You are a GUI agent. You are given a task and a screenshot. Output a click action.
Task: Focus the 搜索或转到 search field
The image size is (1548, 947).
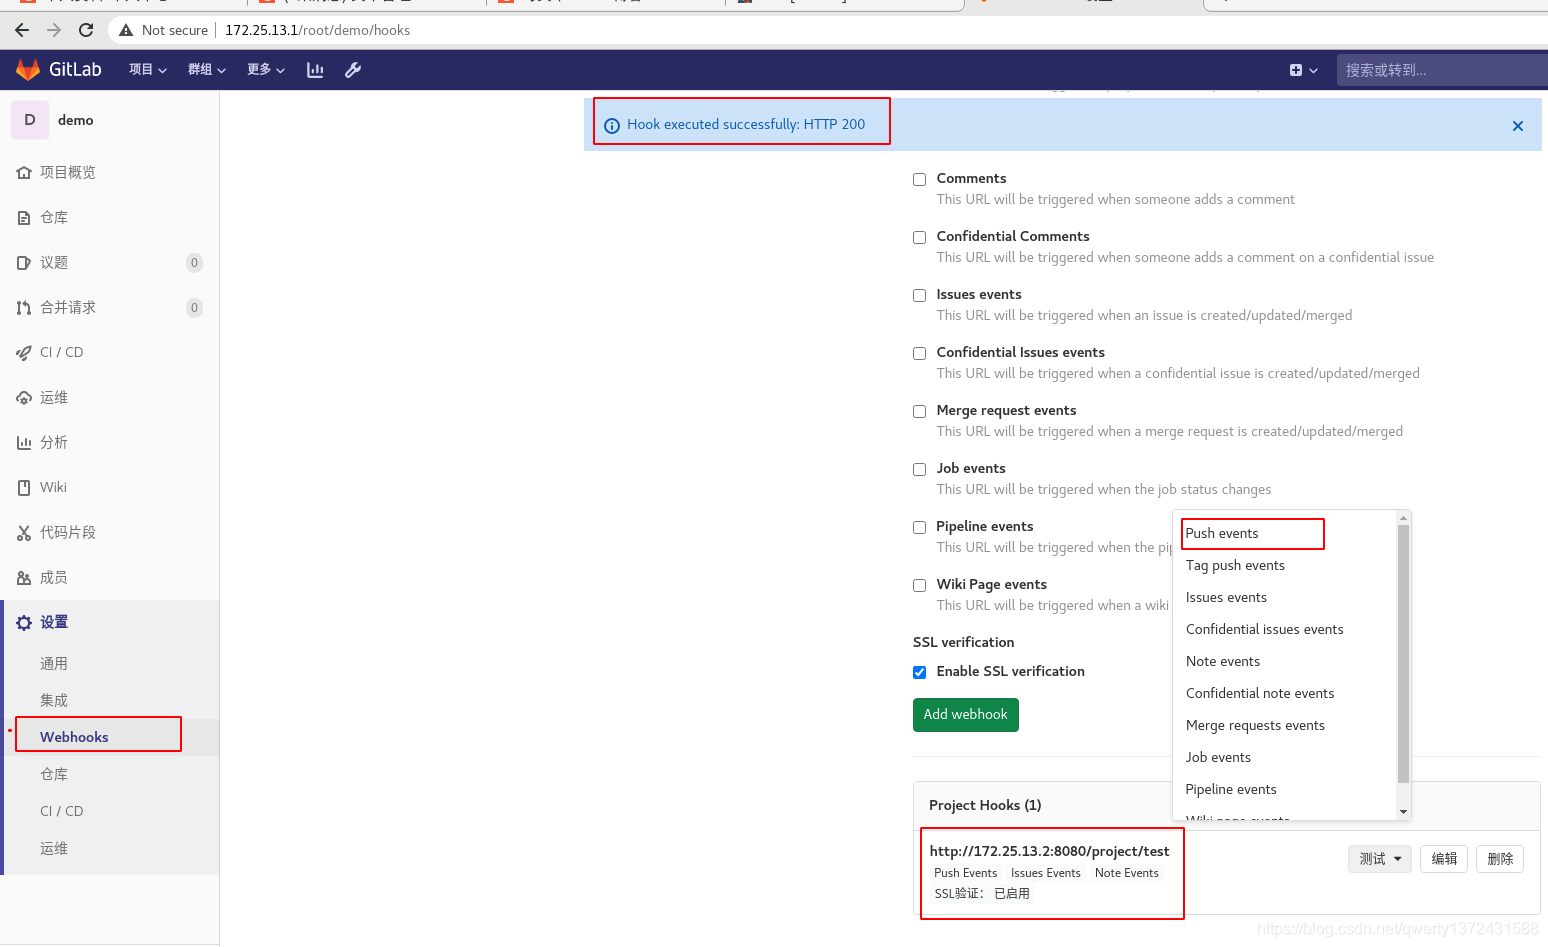(1442, 70)
